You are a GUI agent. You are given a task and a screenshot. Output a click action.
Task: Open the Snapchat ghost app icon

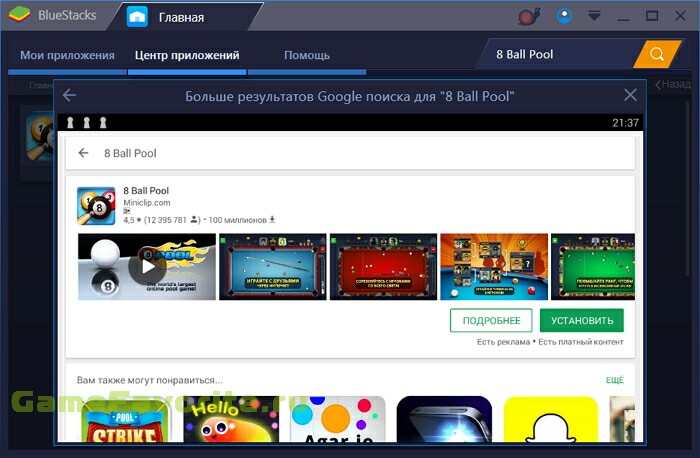coord(551,420)
